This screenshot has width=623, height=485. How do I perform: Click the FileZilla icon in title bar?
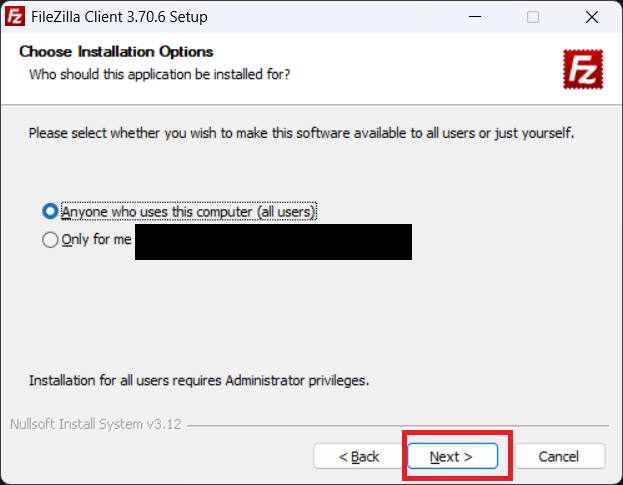(15, 17)
